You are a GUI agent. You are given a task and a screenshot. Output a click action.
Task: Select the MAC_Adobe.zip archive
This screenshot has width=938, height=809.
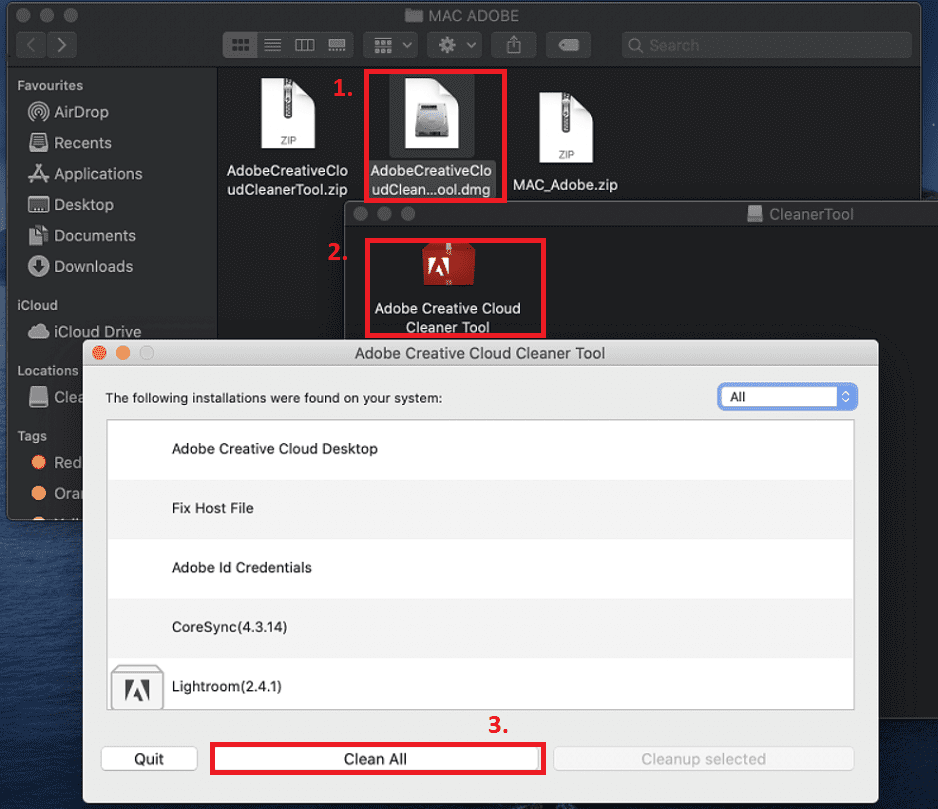pyautogui.click(x=565, y=127)
